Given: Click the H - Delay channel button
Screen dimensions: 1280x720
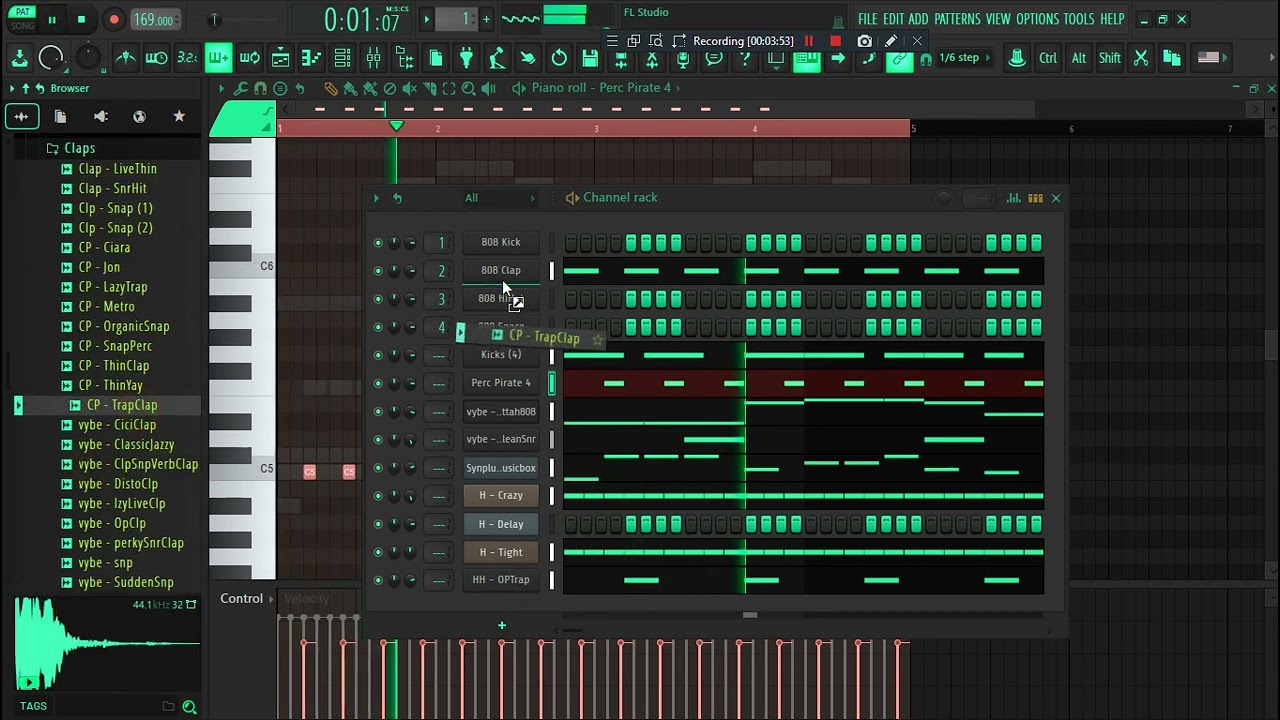Looking at the screenshot, I should [x=501, y=524].
